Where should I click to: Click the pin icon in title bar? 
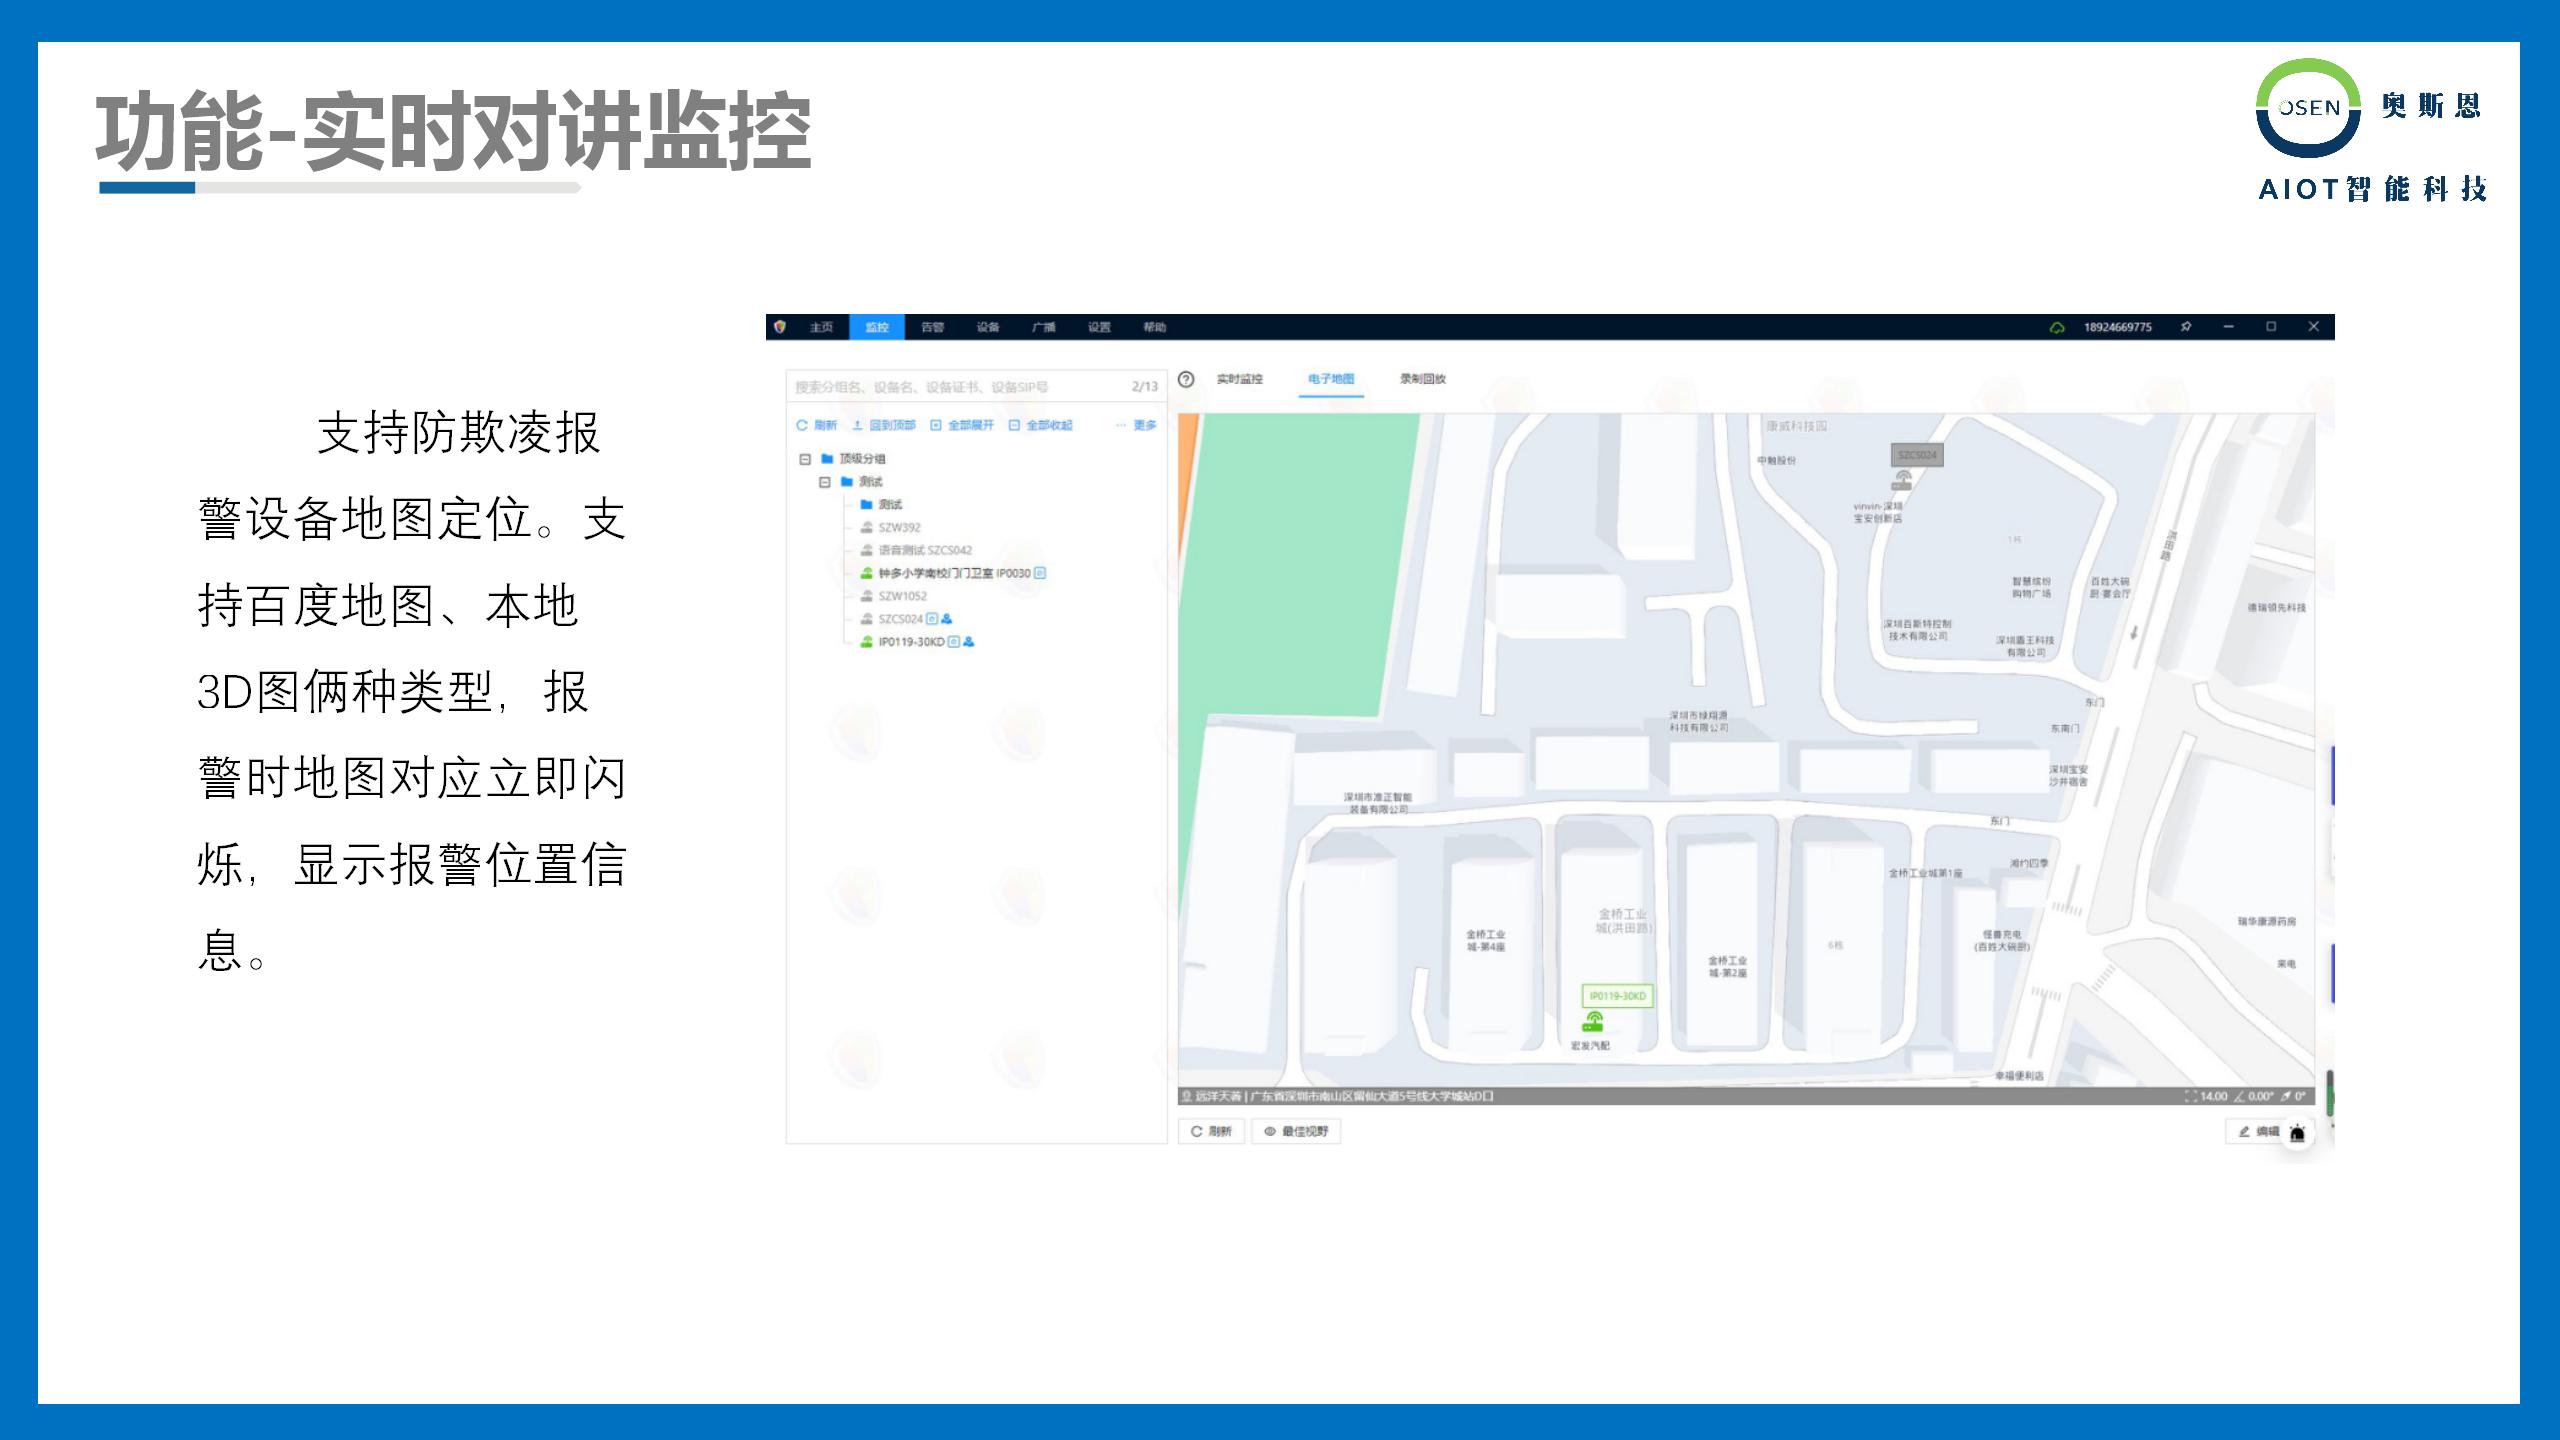tap(2186, 327)
